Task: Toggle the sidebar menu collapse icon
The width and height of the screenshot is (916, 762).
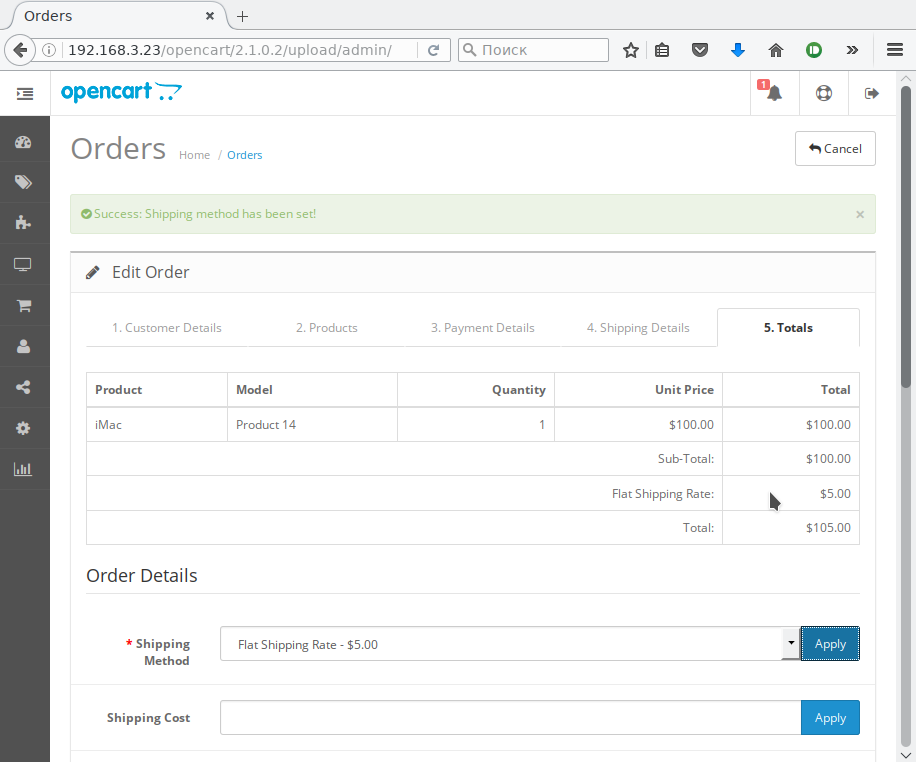Action: click(25, 93)
